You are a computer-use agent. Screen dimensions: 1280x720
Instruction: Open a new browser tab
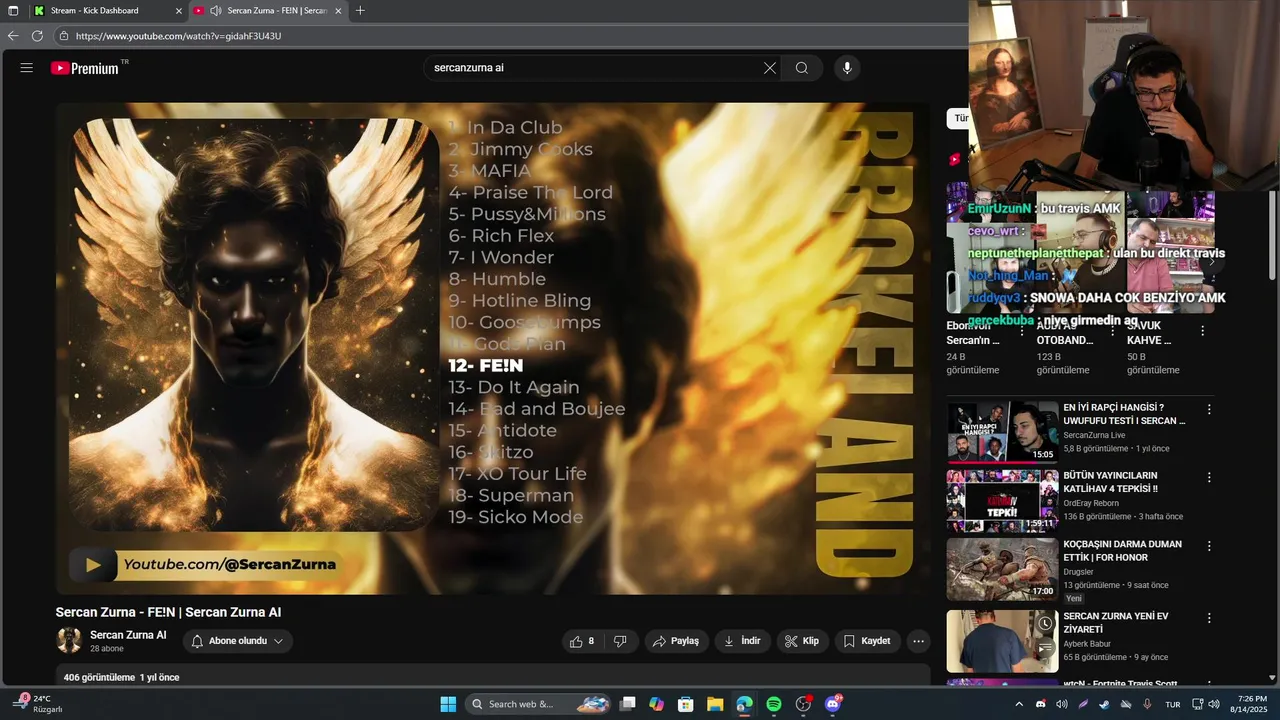point(360,10)
